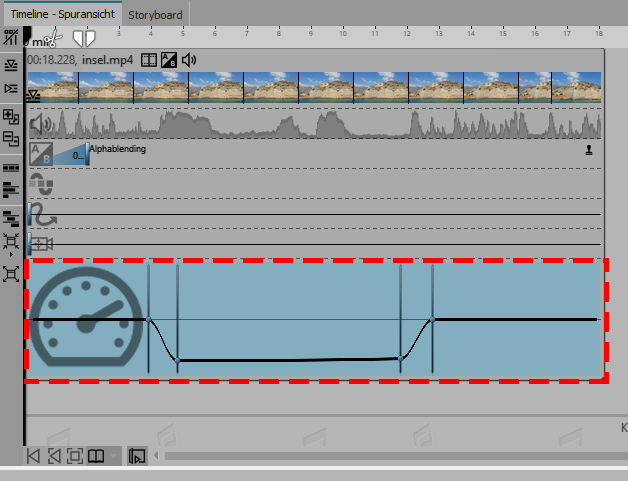Click the expand tracks icon in left toolbar
The image size is (628, 481).
click(11, 88)
